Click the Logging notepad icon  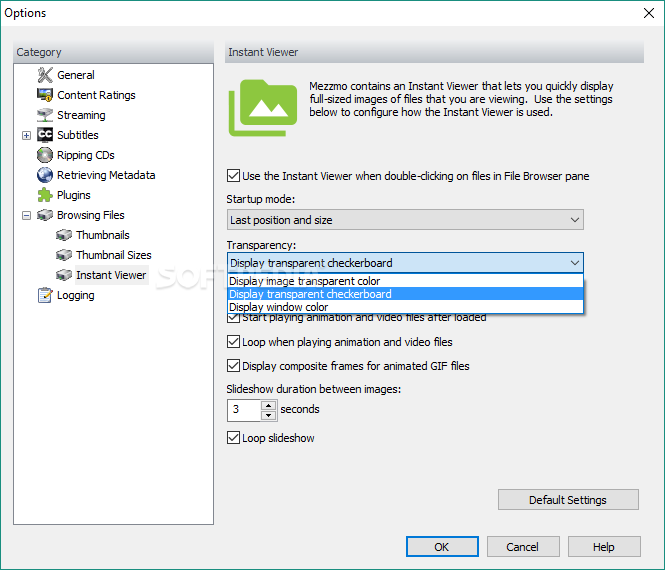point(45,295)
